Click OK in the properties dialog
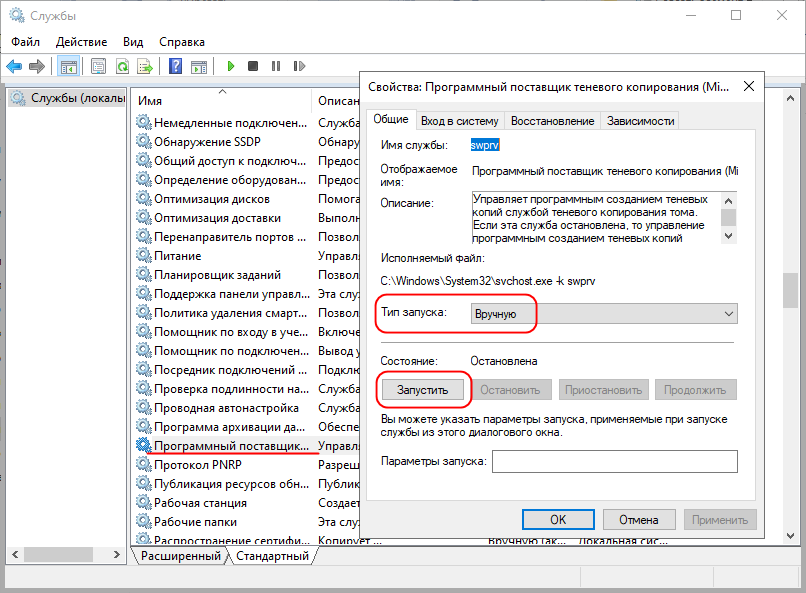 coord(558,519)
